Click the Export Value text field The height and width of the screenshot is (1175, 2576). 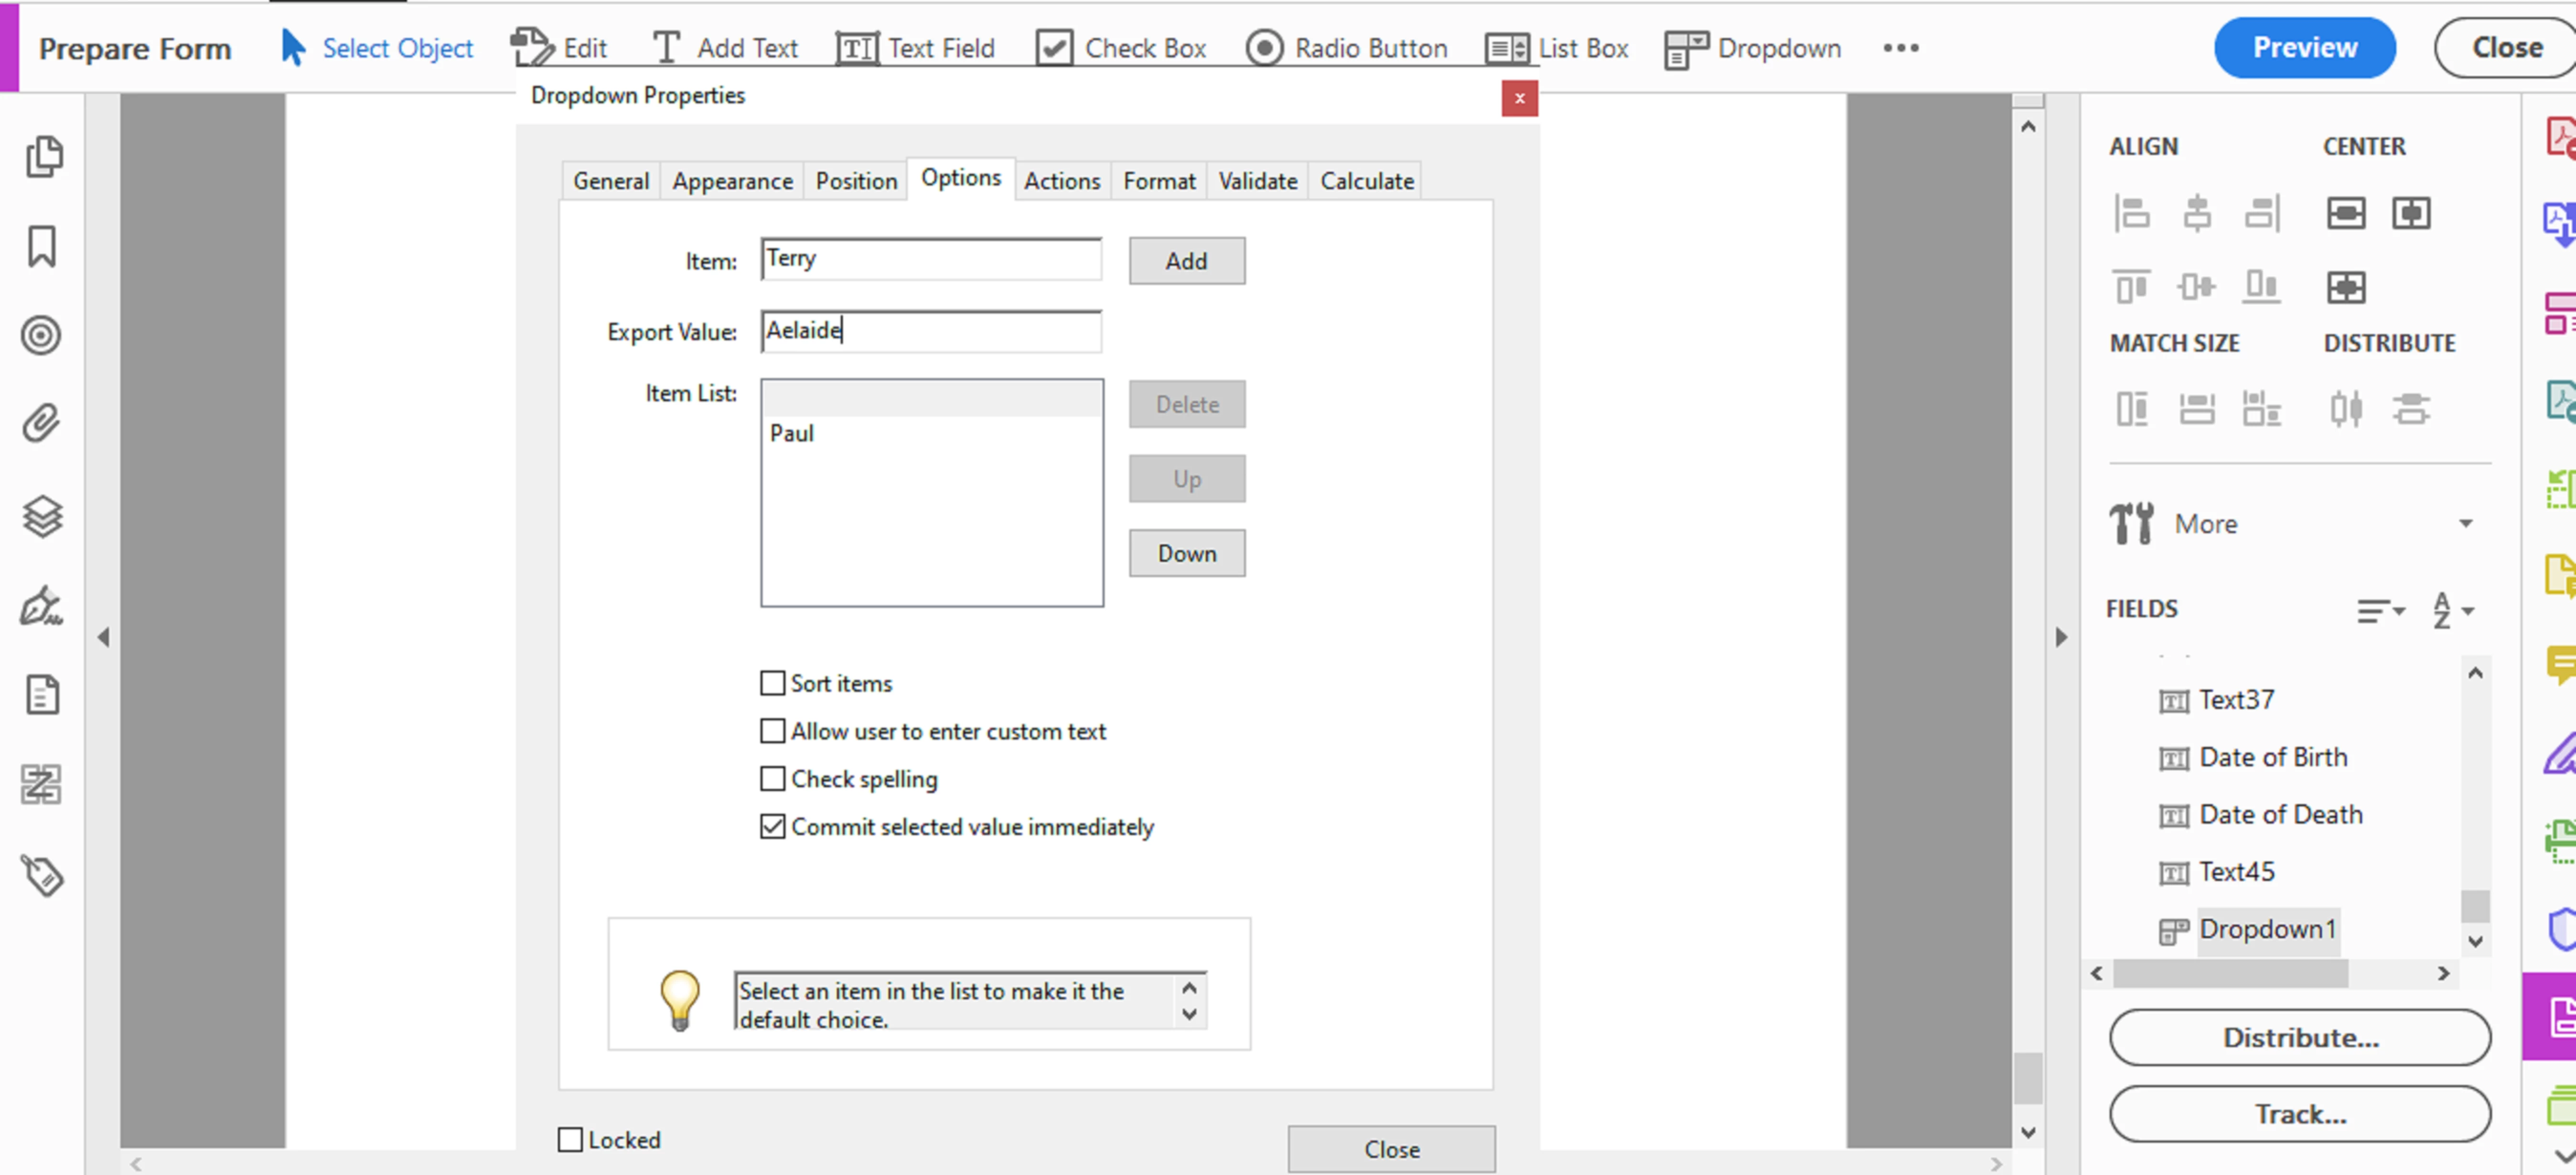coord(930,331)
